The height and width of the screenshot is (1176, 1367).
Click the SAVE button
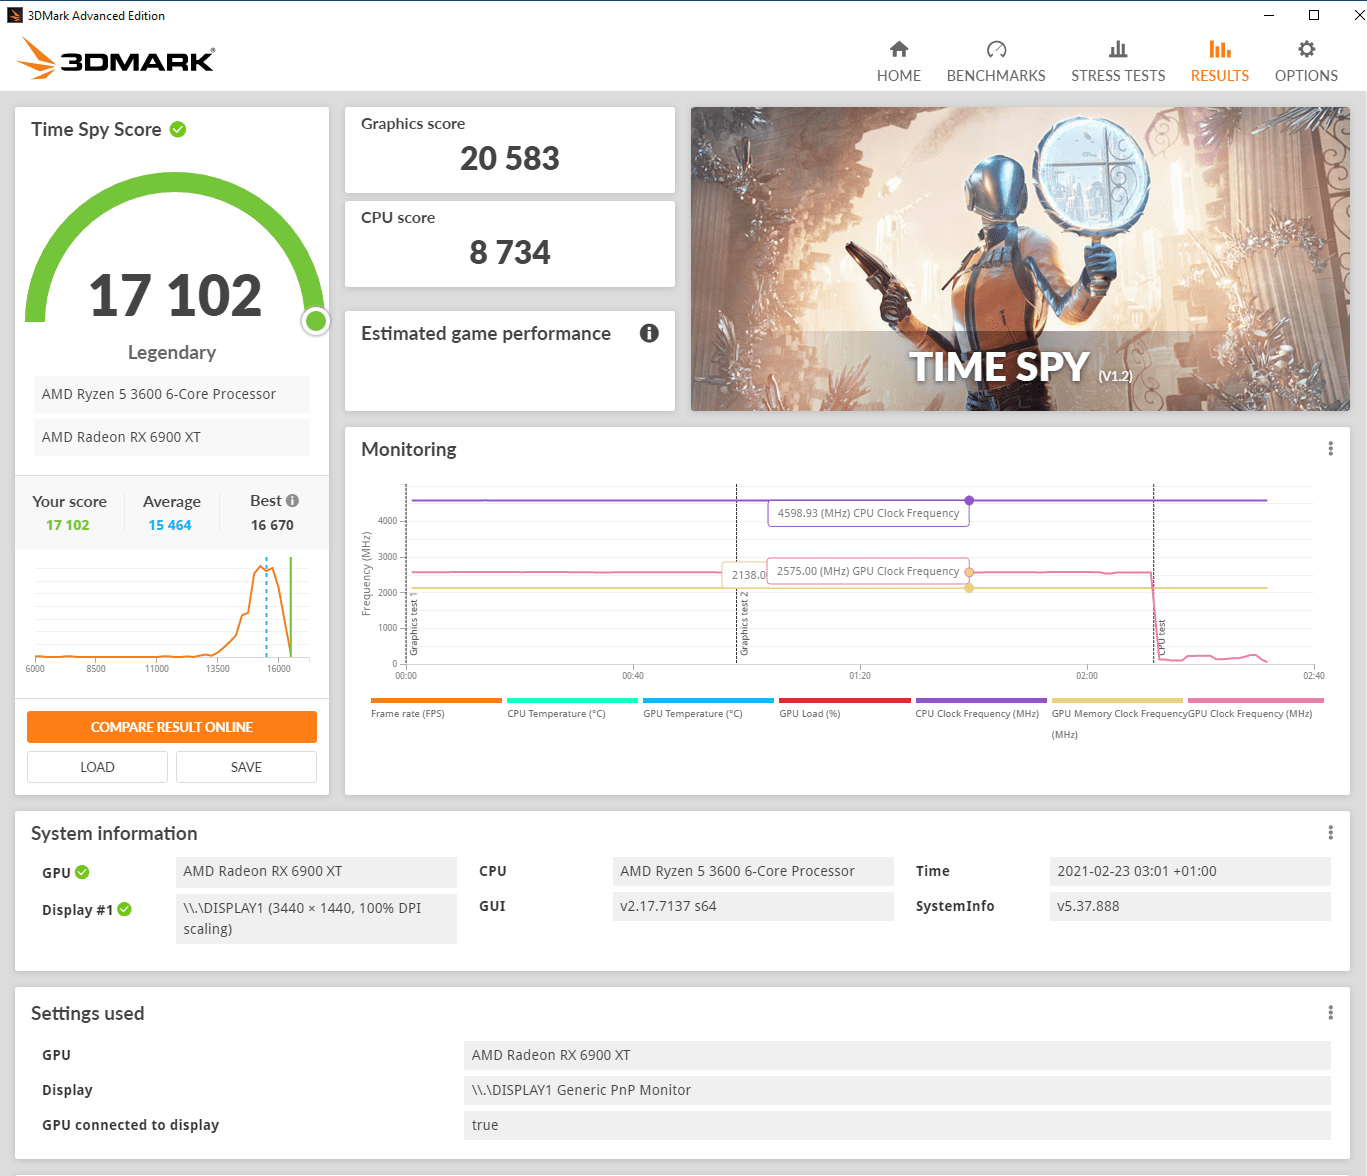coord(246,767)
